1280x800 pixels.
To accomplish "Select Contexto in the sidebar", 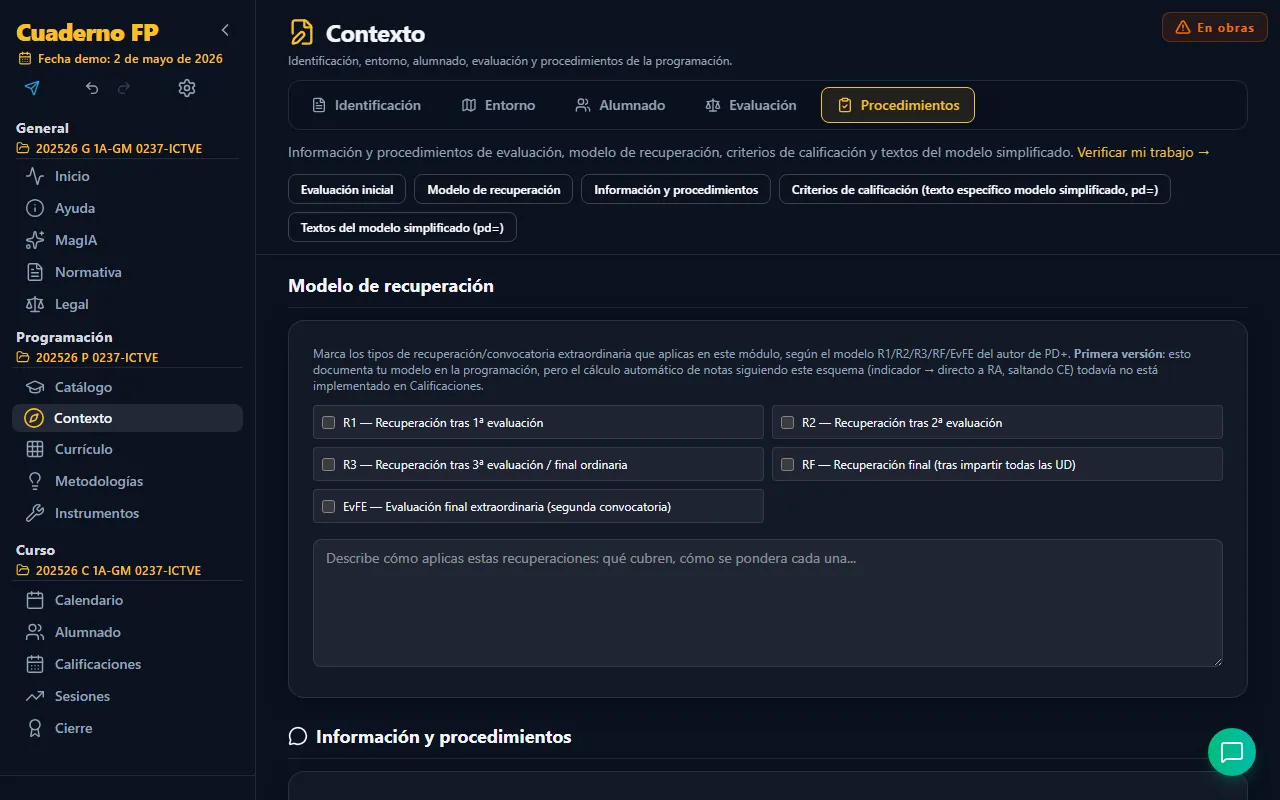I will [127, 418].
